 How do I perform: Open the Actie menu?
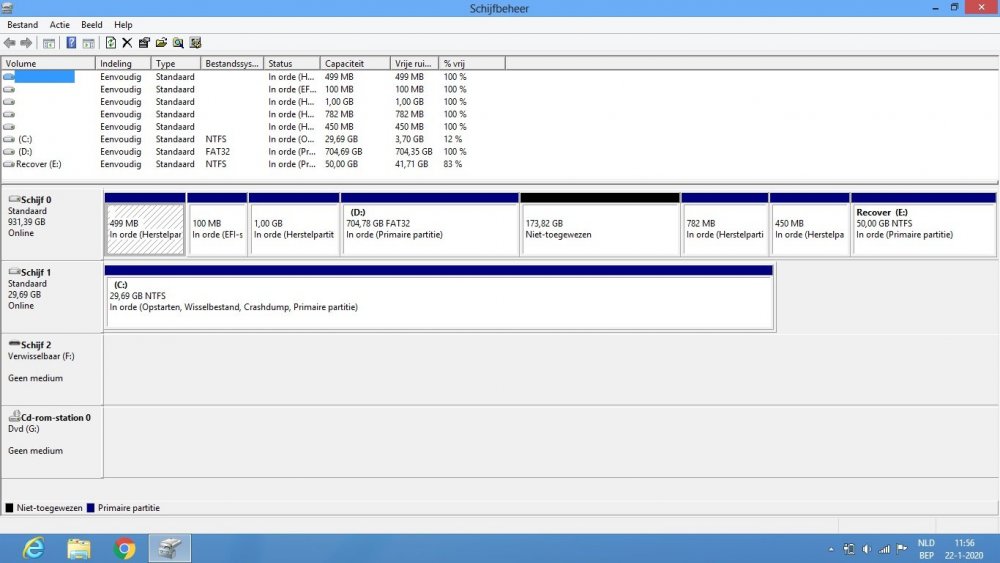(60, 25)
